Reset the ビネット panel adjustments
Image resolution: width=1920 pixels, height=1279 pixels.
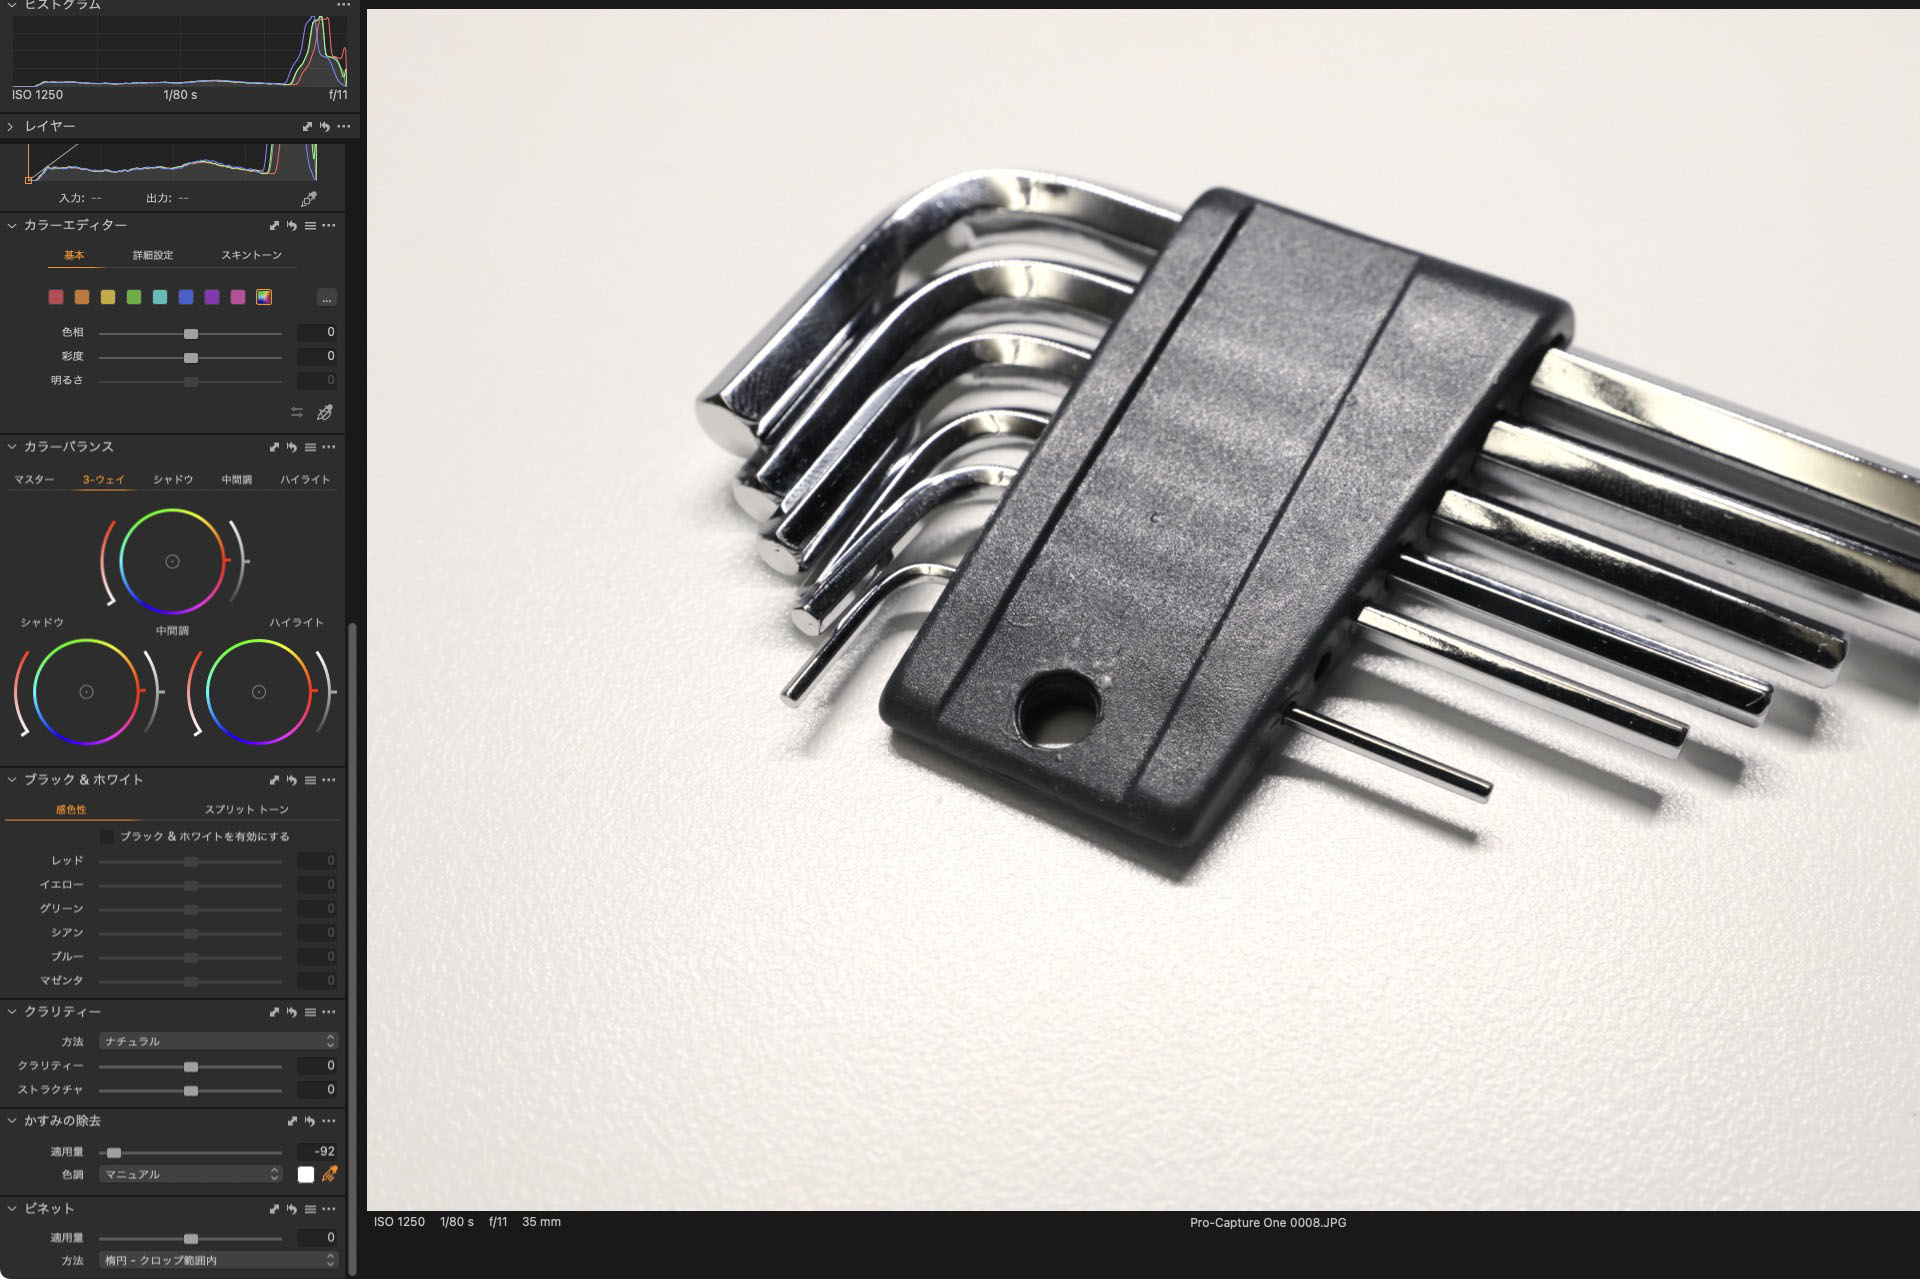292,1209
